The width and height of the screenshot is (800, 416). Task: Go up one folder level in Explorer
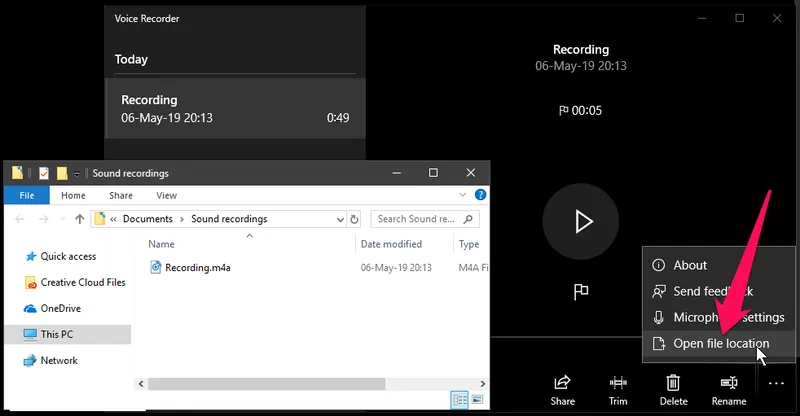tap(77, 219)
